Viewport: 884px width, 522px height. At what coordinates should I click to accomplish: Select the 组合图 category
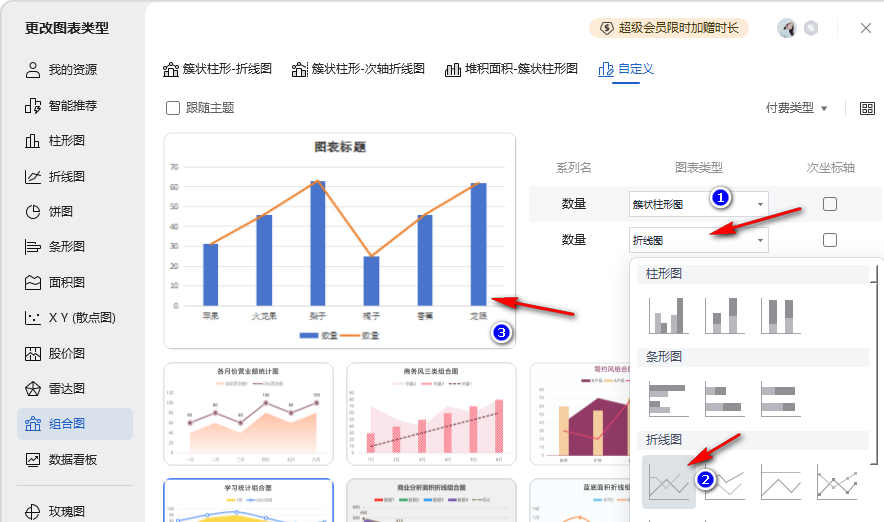tap(75, 424)
